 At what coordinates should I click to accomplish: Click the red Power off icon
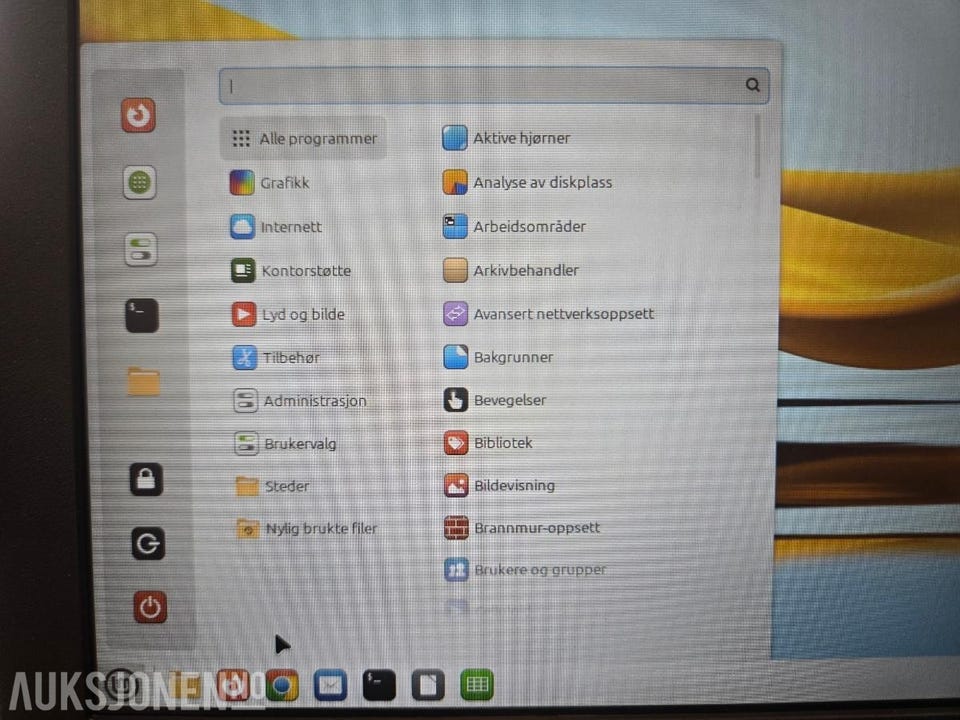pos(150,607)
